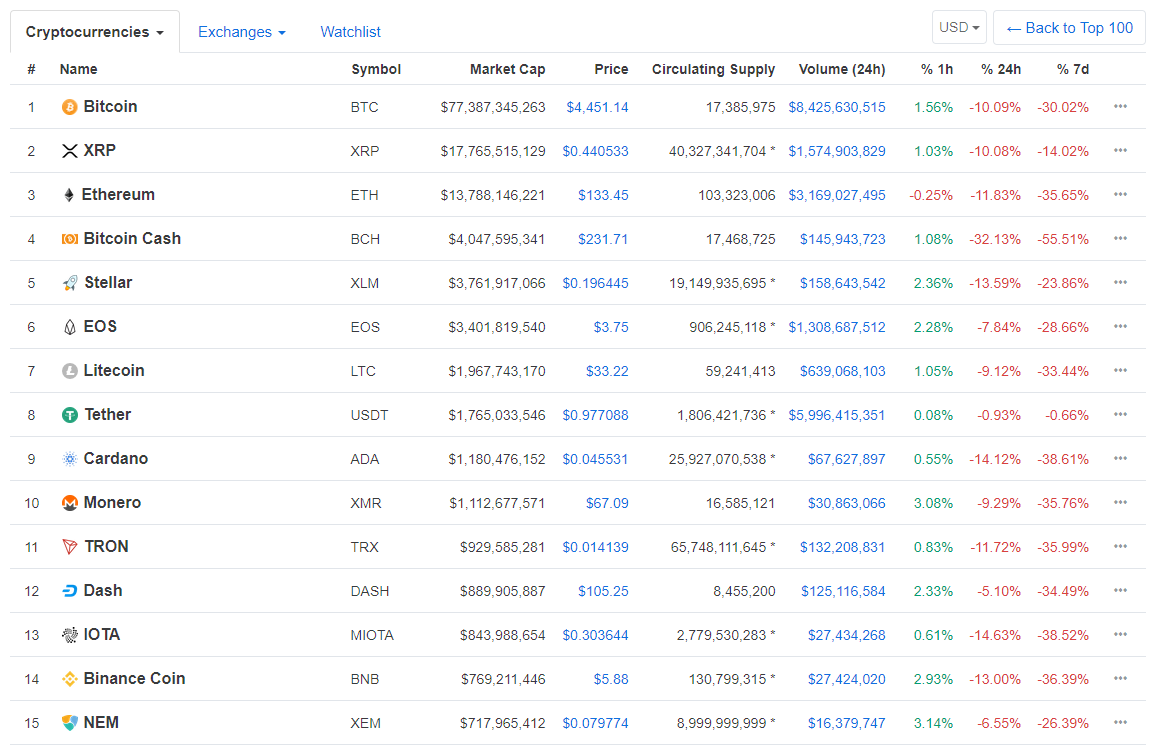
Task: Sort table by Market Cap column
Action: 507,69
